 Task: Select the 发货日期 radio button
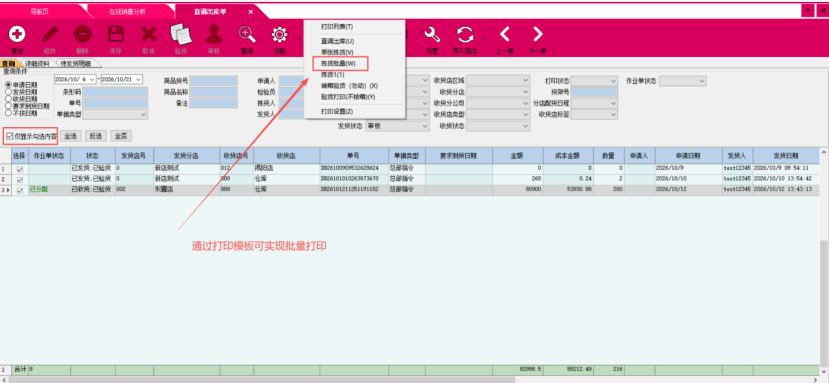pyautogui.click(x=8, y=92)
